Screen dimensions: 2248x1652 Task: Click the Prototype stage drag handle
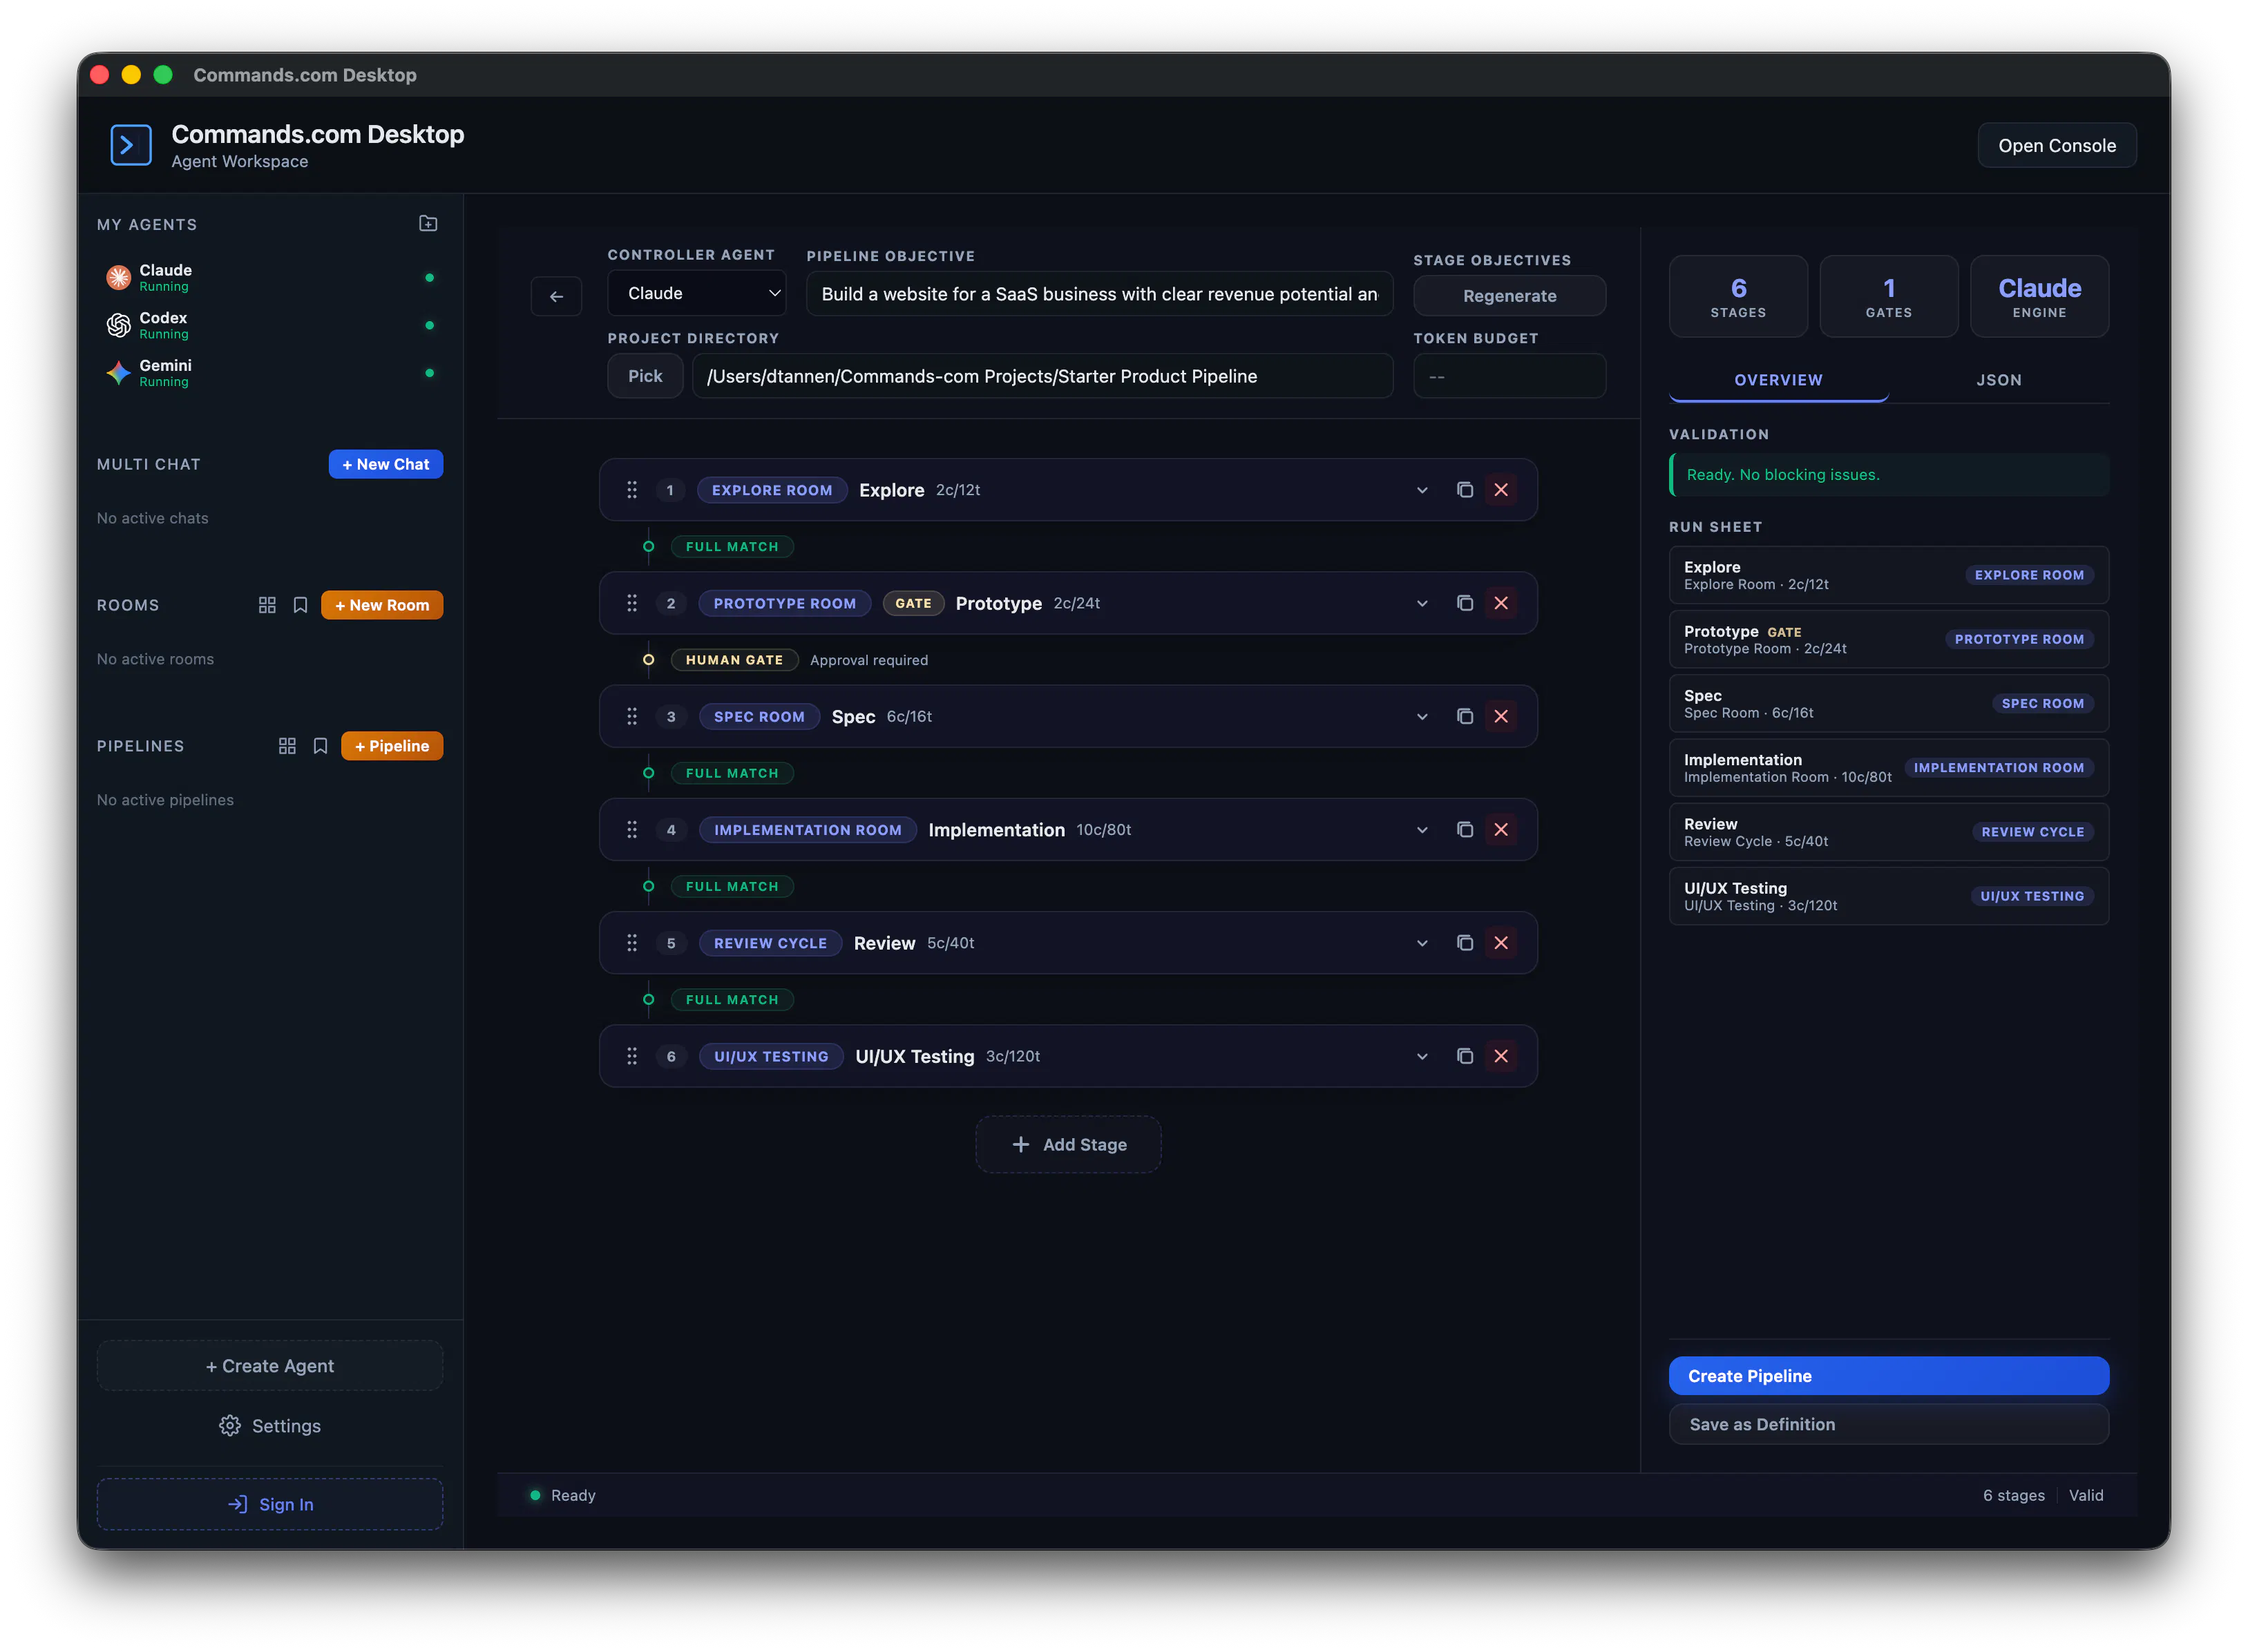point(632,603)
